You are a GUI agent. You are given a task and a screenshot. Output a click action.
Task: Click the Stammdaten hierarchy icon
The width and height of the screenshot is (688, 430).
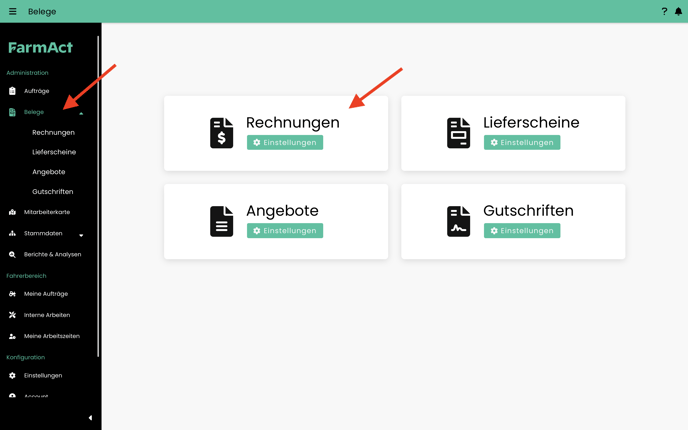pyautogui.click(x=12, y=233)
